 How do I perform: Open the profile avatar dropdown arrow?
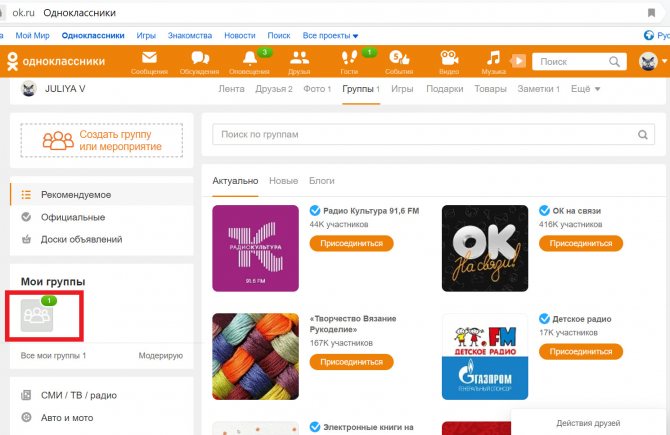tap(664, 61)
